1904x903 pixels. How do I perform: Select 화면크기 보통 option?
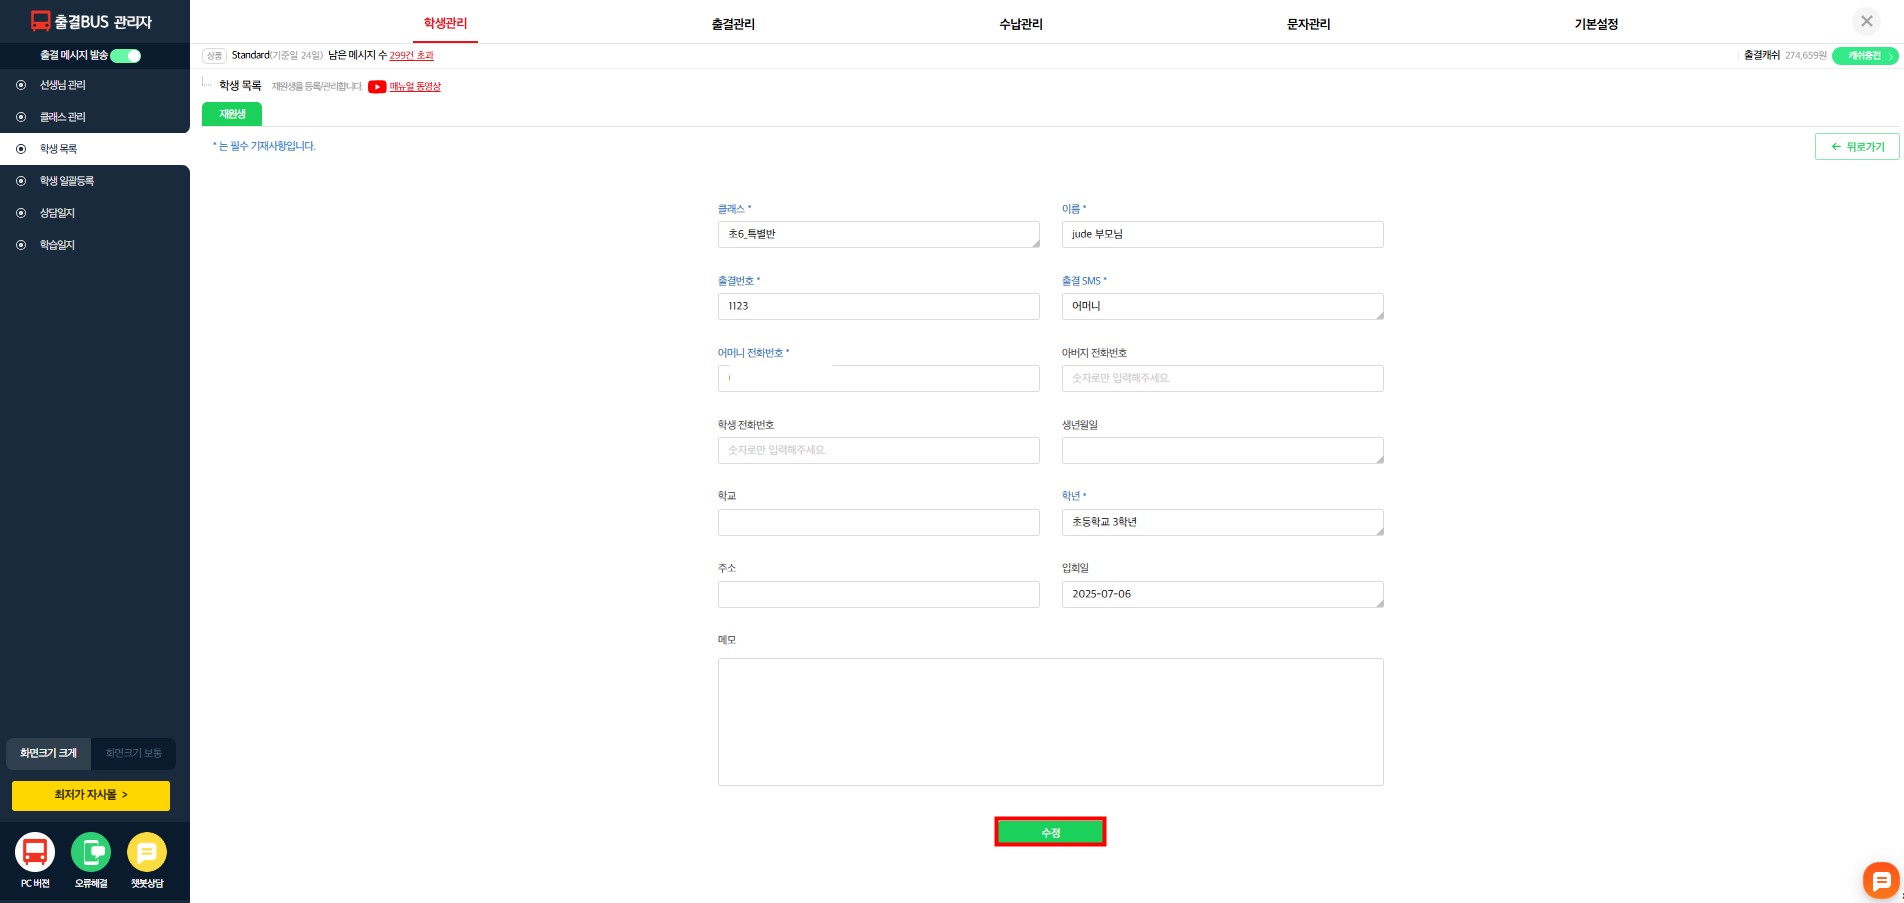(x=134, y=753)
